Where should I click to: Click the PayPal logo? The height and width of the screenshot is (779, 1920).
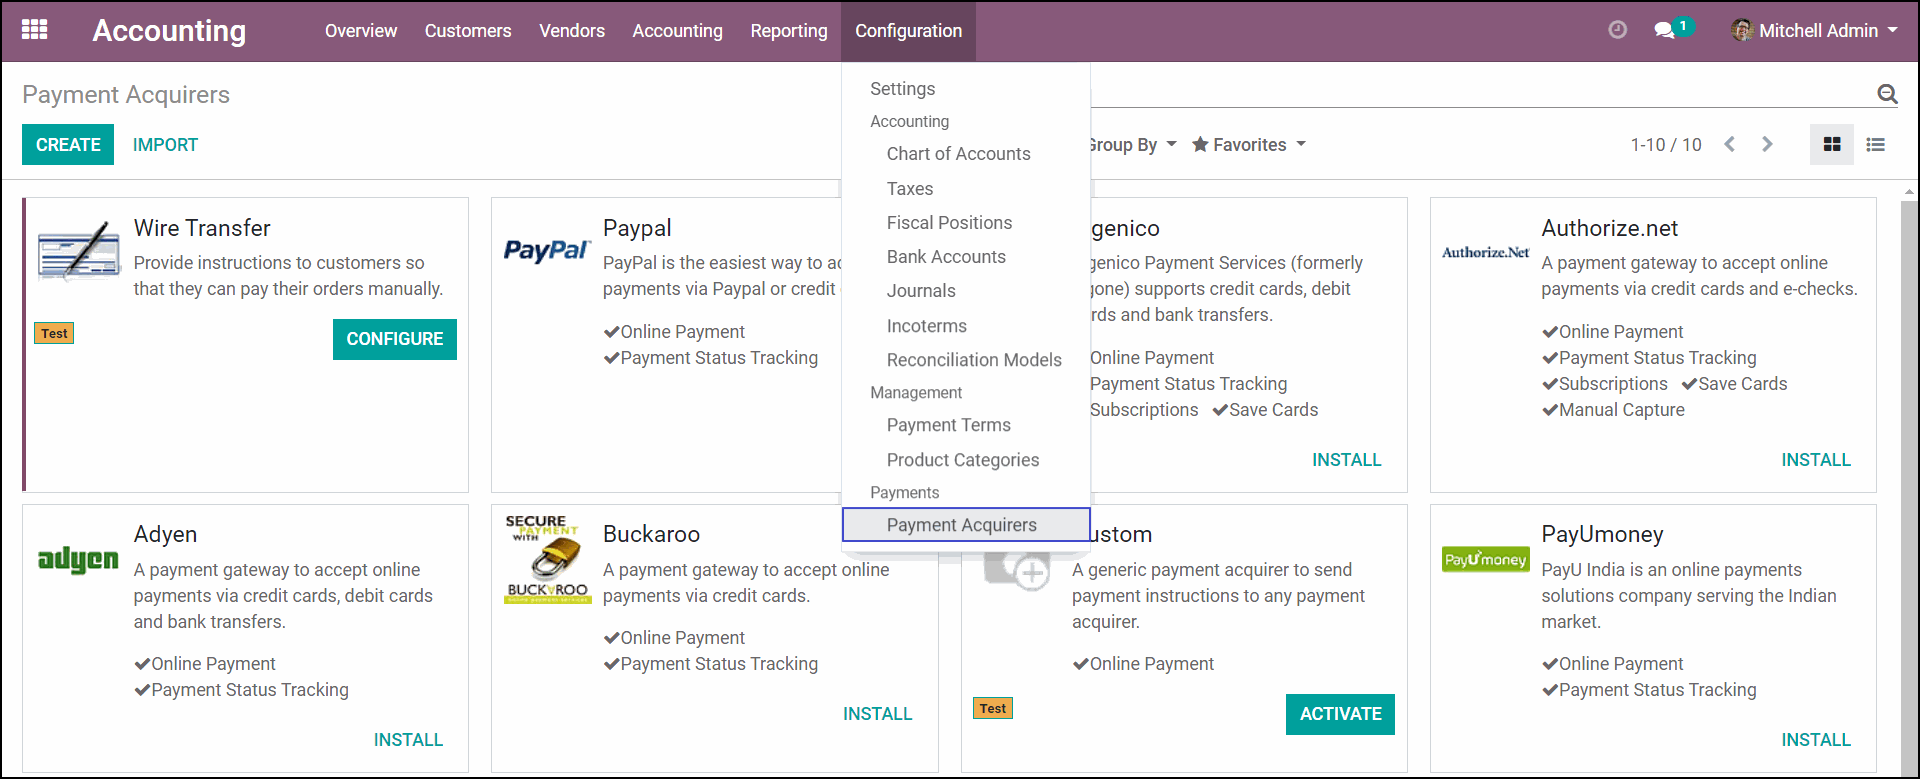547,250
